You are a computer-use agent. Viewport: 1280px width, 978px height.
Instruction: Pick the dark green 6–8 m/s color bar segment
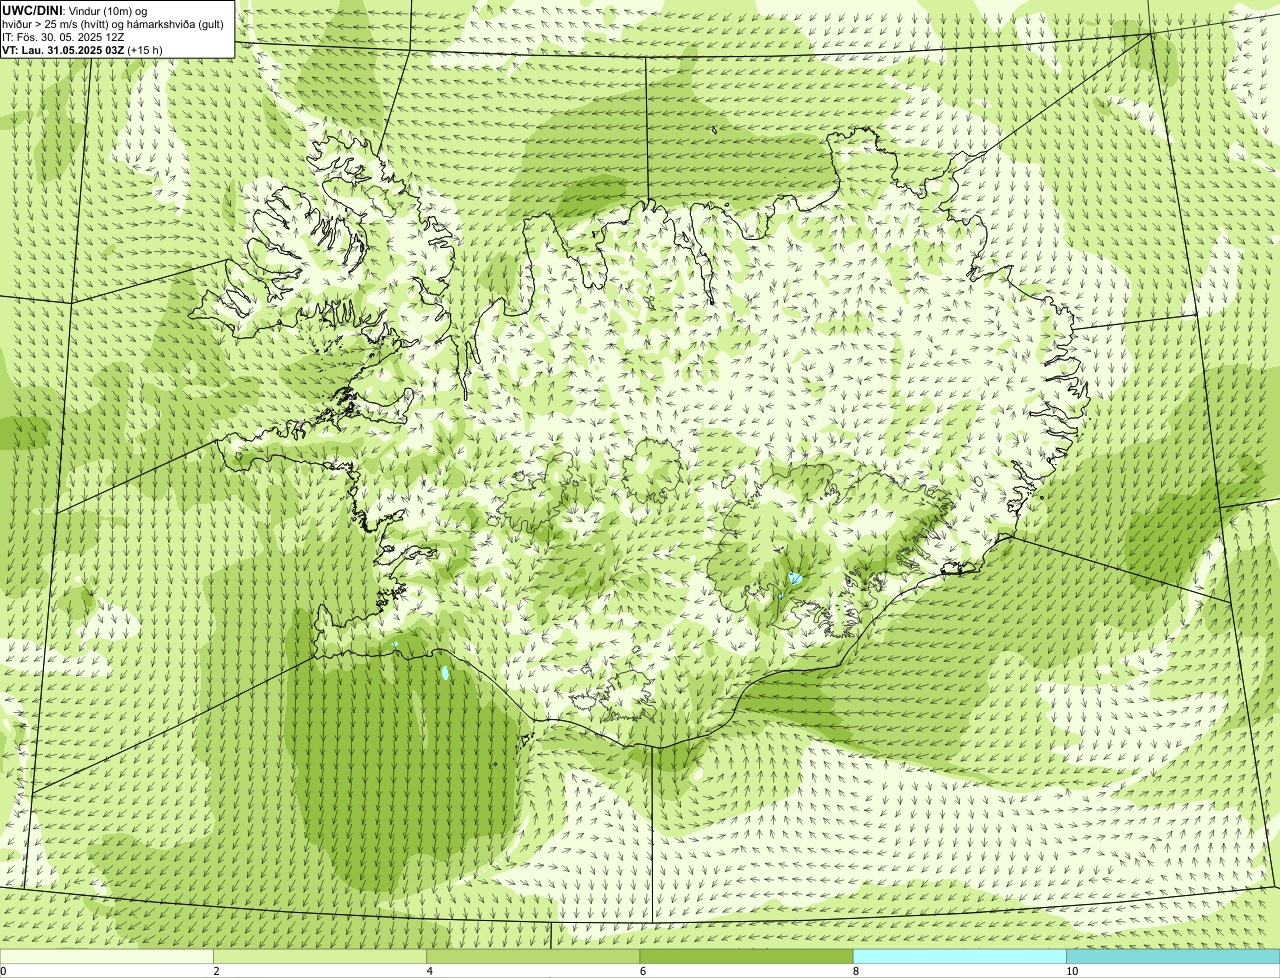(746, 957)
